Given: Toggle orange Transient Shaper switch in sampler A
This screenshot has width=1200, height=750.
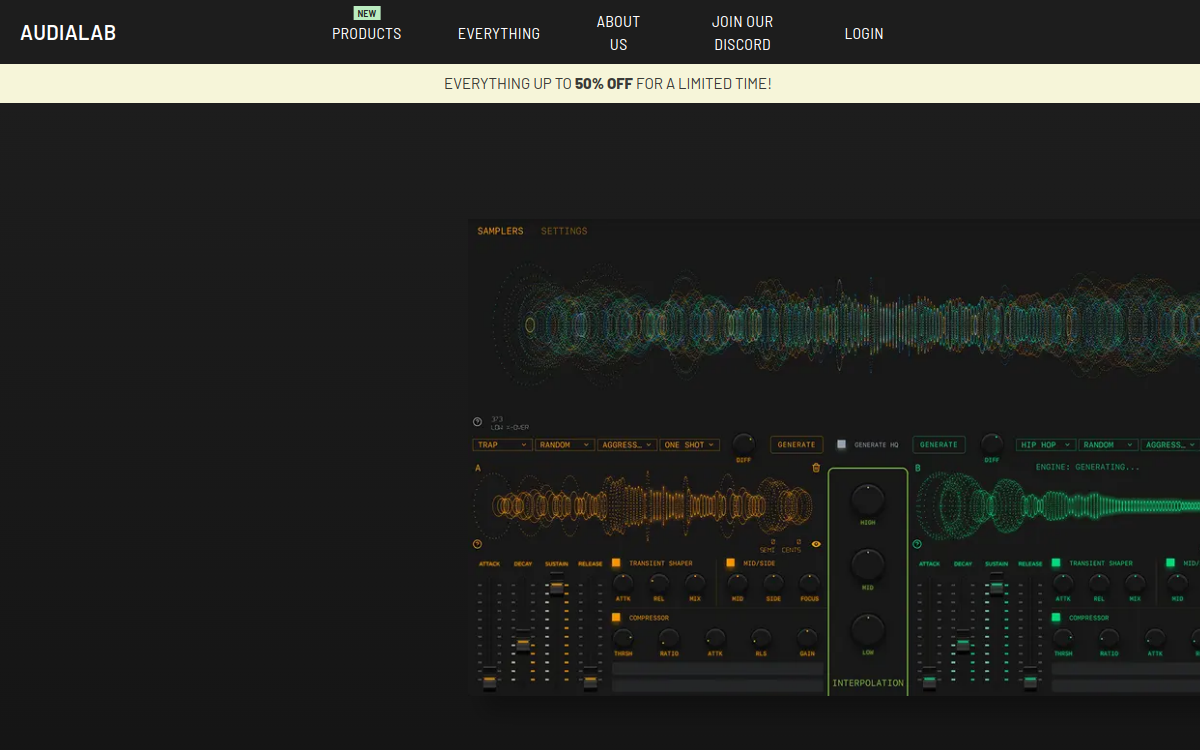Looking at the screenshot, I should click(x=616, y=563).
